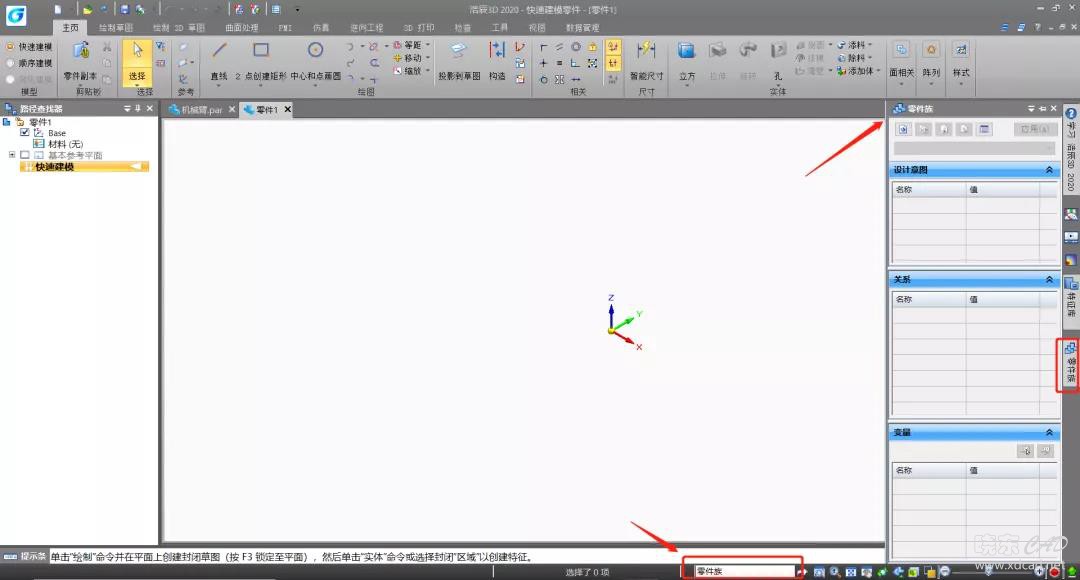Screen dimensions: 1080x580
Task: Expand the 基本参考平面 tree node
Action: click(x=12, y=155)
